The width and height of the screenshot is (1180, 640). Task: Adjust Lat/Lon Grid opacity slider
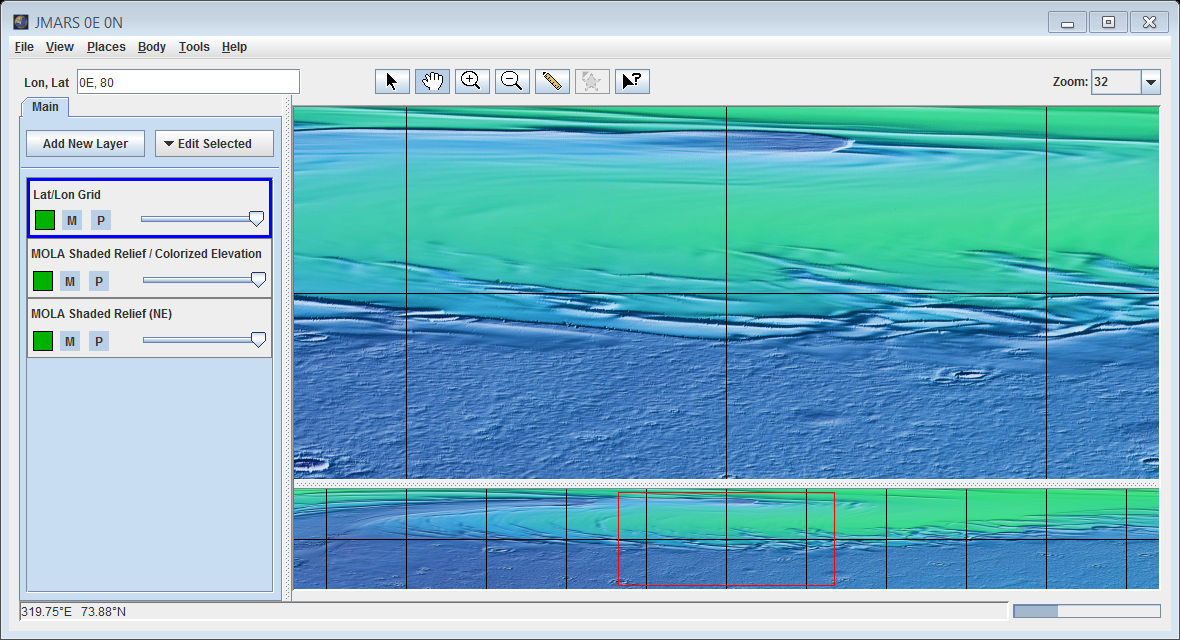click(202, 219)
